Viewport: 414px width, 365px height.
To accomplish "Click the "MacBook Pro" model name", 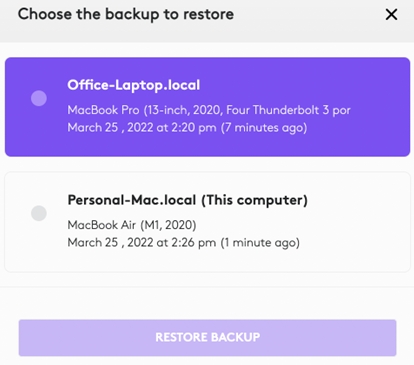I will click(x=103, y=110).
